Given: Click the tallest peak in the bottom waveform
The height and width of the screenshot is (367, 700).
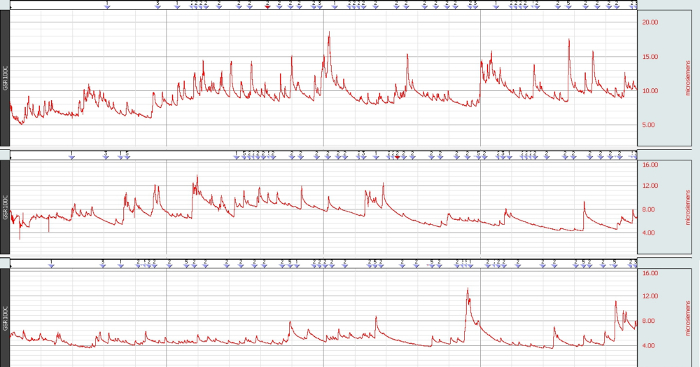Looking at the screenshot, I should pyautogui.click(x=467, y=289).
